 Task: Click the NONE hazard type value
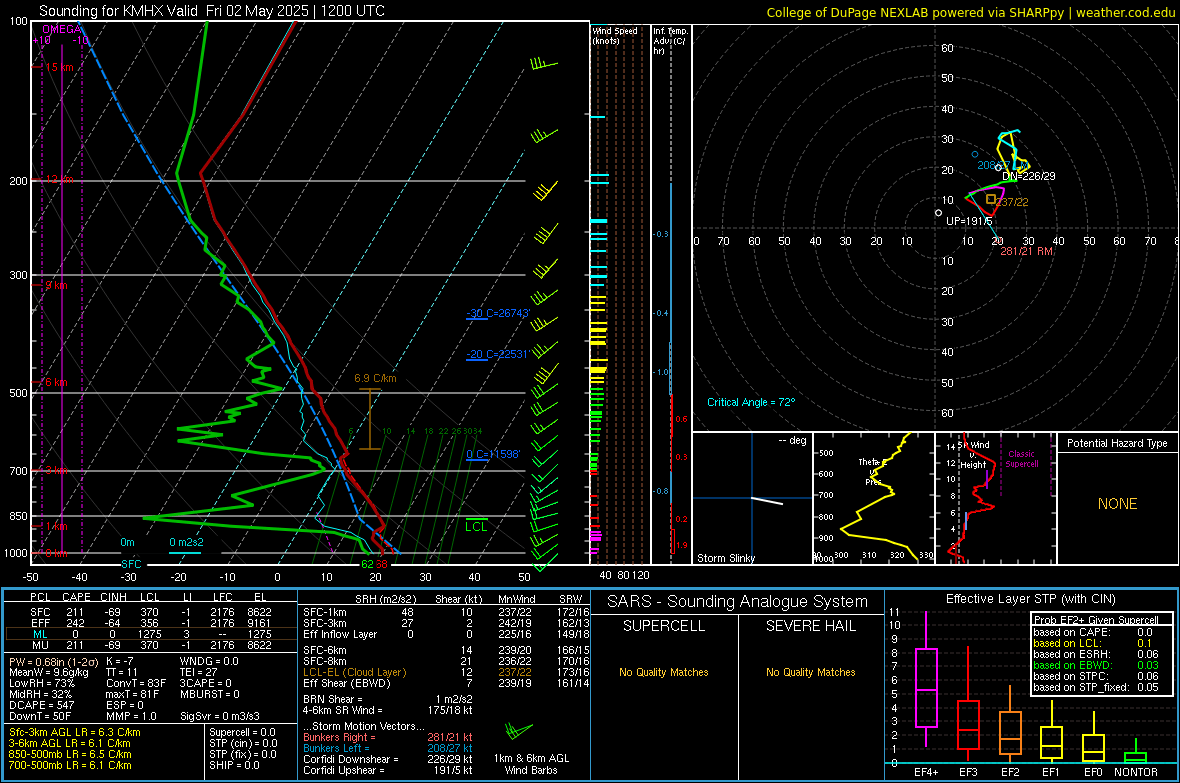(x=1118, y=504)
